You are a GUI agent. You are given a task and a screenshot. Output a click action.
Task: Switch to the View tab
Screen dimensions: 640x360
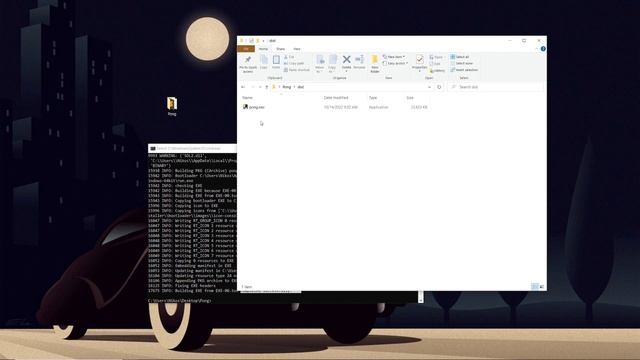[x=297, y=49]
